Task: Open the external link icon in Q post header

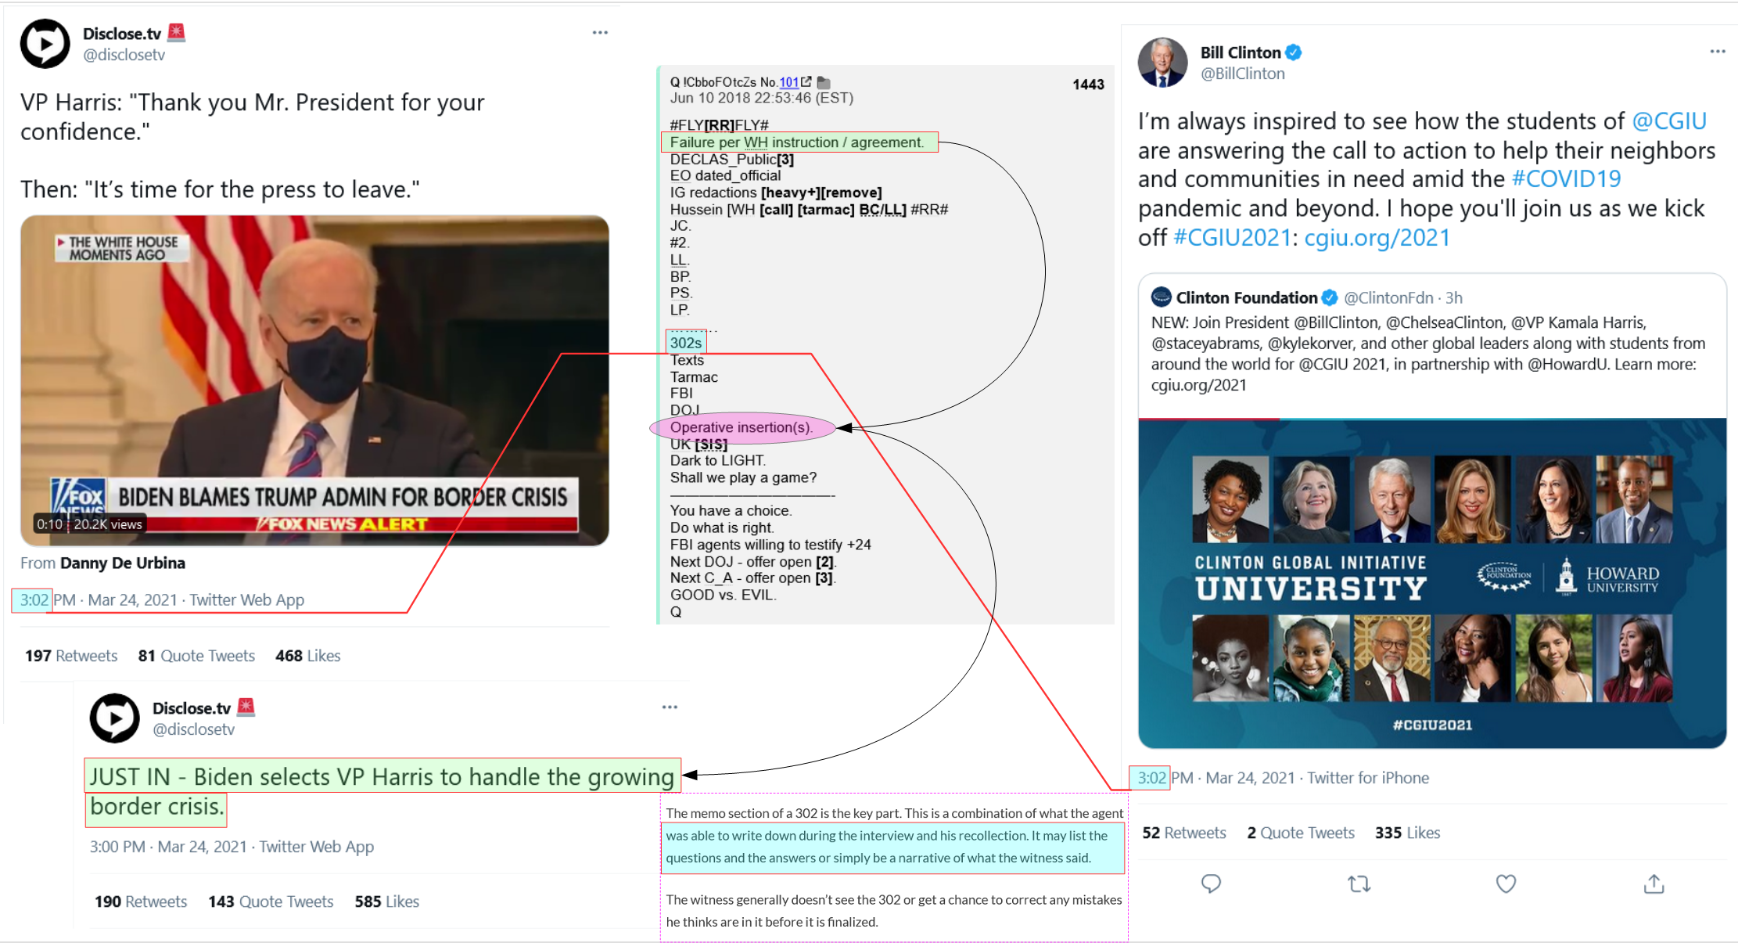Action: click(807, 82)
